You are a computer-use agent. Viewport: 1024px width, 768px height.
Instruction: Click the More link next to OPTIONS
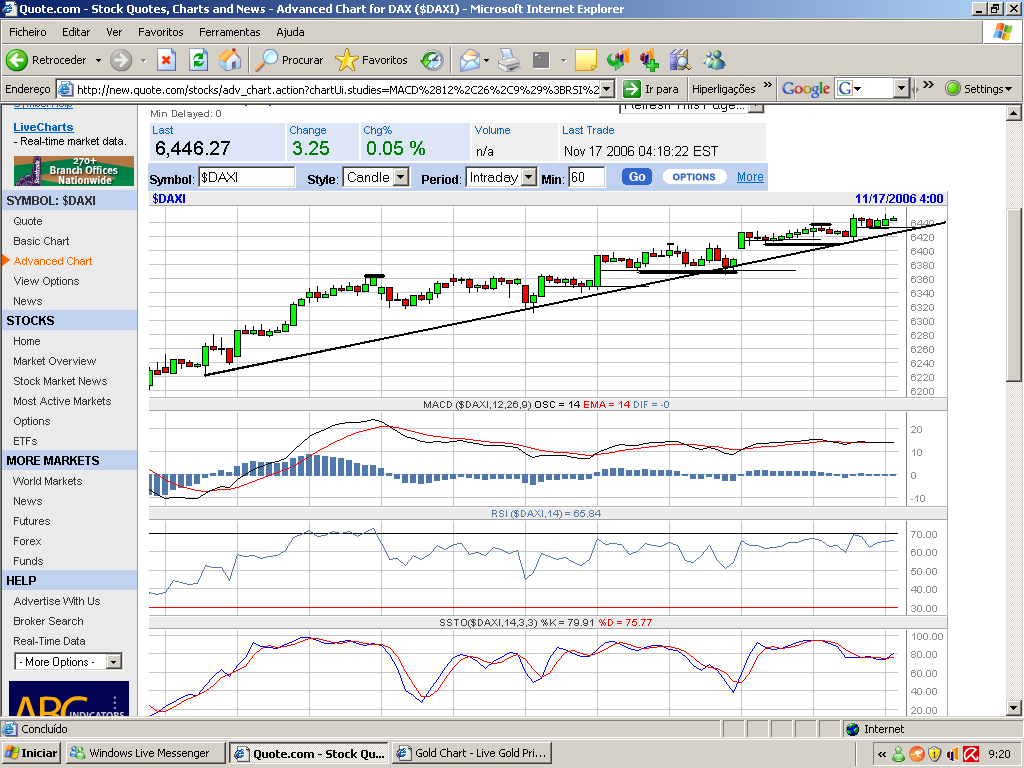click(749, 177)
